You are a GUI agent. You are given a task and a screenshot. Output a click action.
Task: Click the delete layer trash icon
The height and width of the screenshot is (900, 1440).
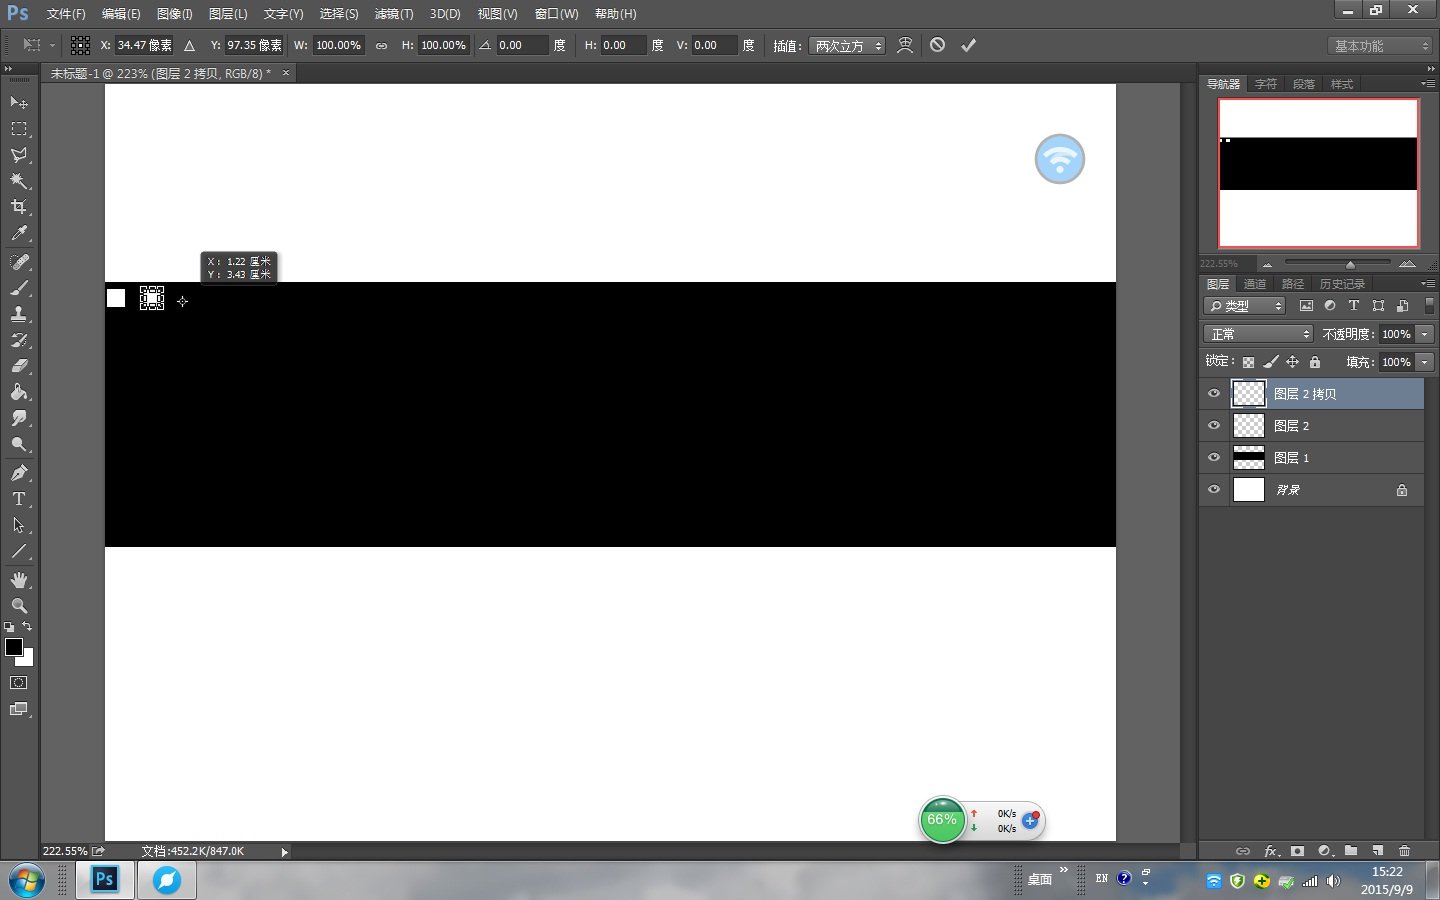(1404, 851)
